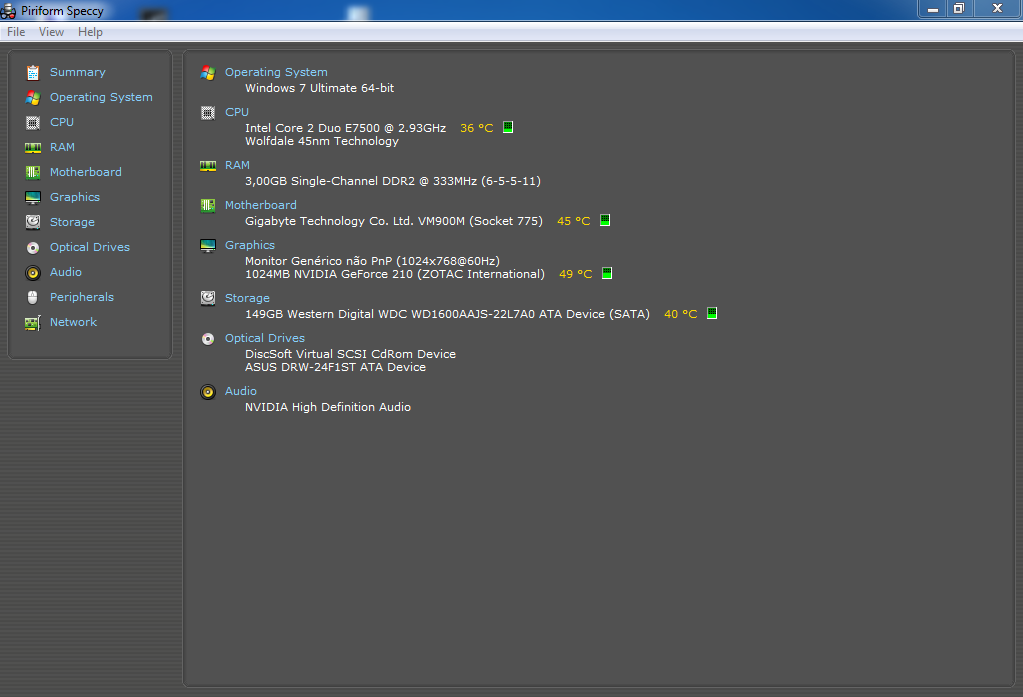Click green temperature indicator next to motherboard 45 °C

coord(605,220)
